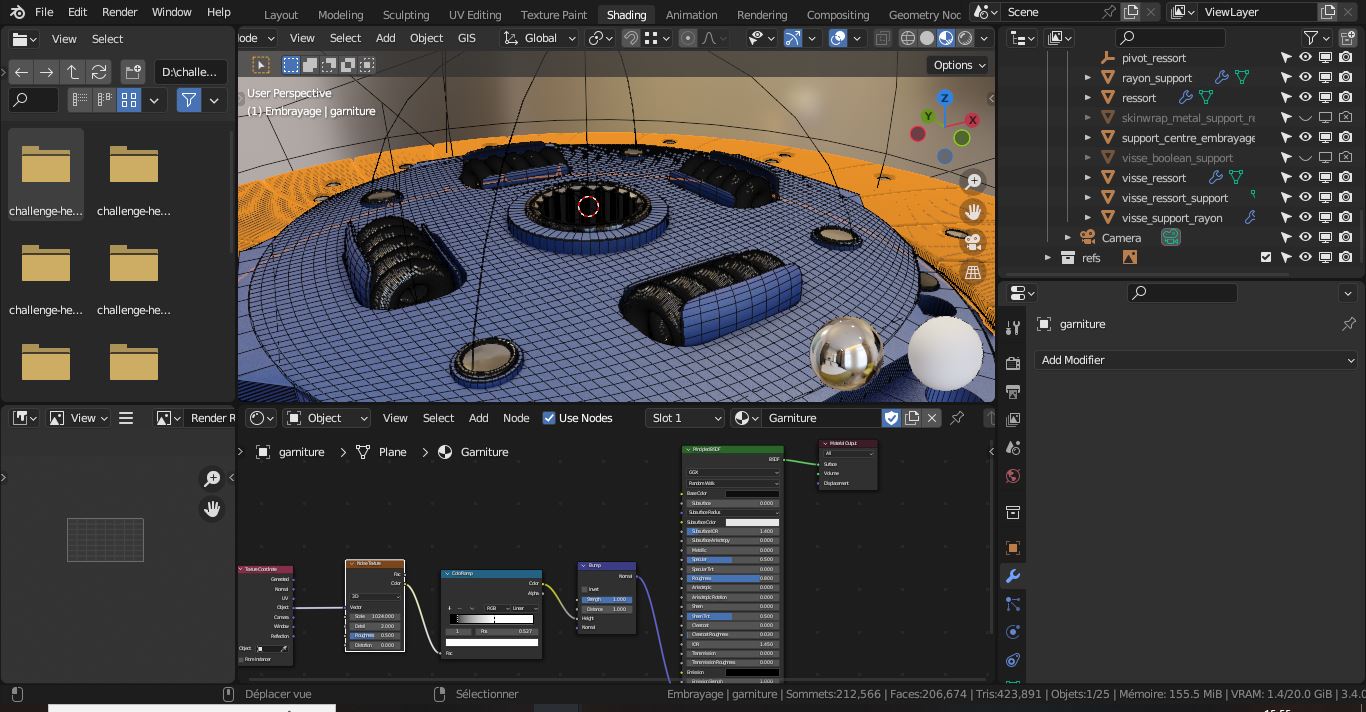Open the Add Modifier dropdown
1366x712 pixels.
point(1196,359)
